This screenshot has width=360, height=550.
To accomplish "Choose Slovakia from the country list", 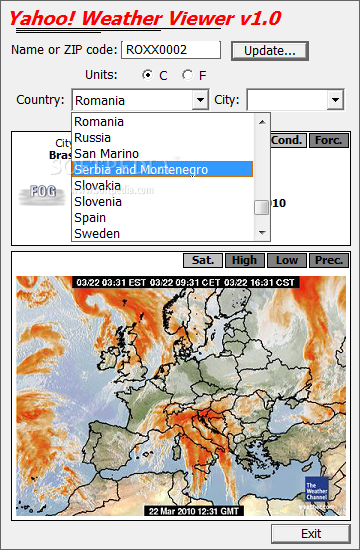I will click(x=162, y=186).
